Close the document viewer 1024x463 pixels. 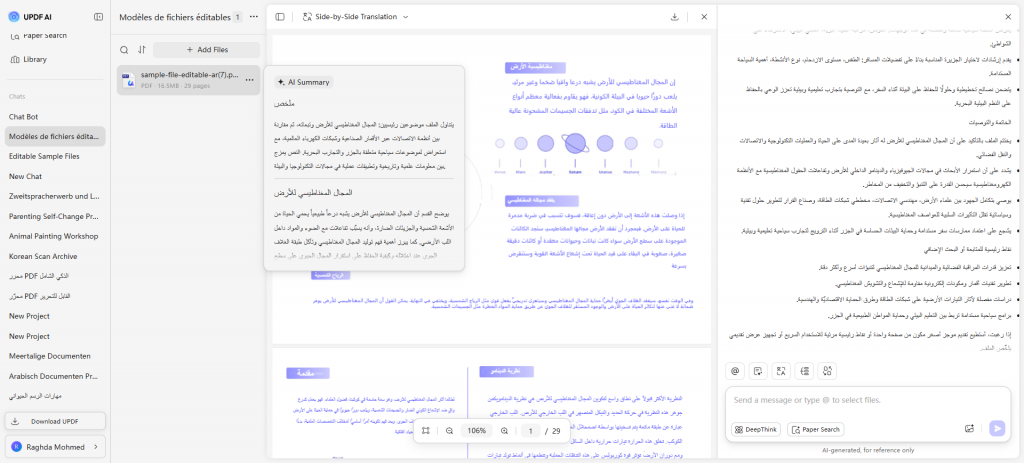click(704, 17)
